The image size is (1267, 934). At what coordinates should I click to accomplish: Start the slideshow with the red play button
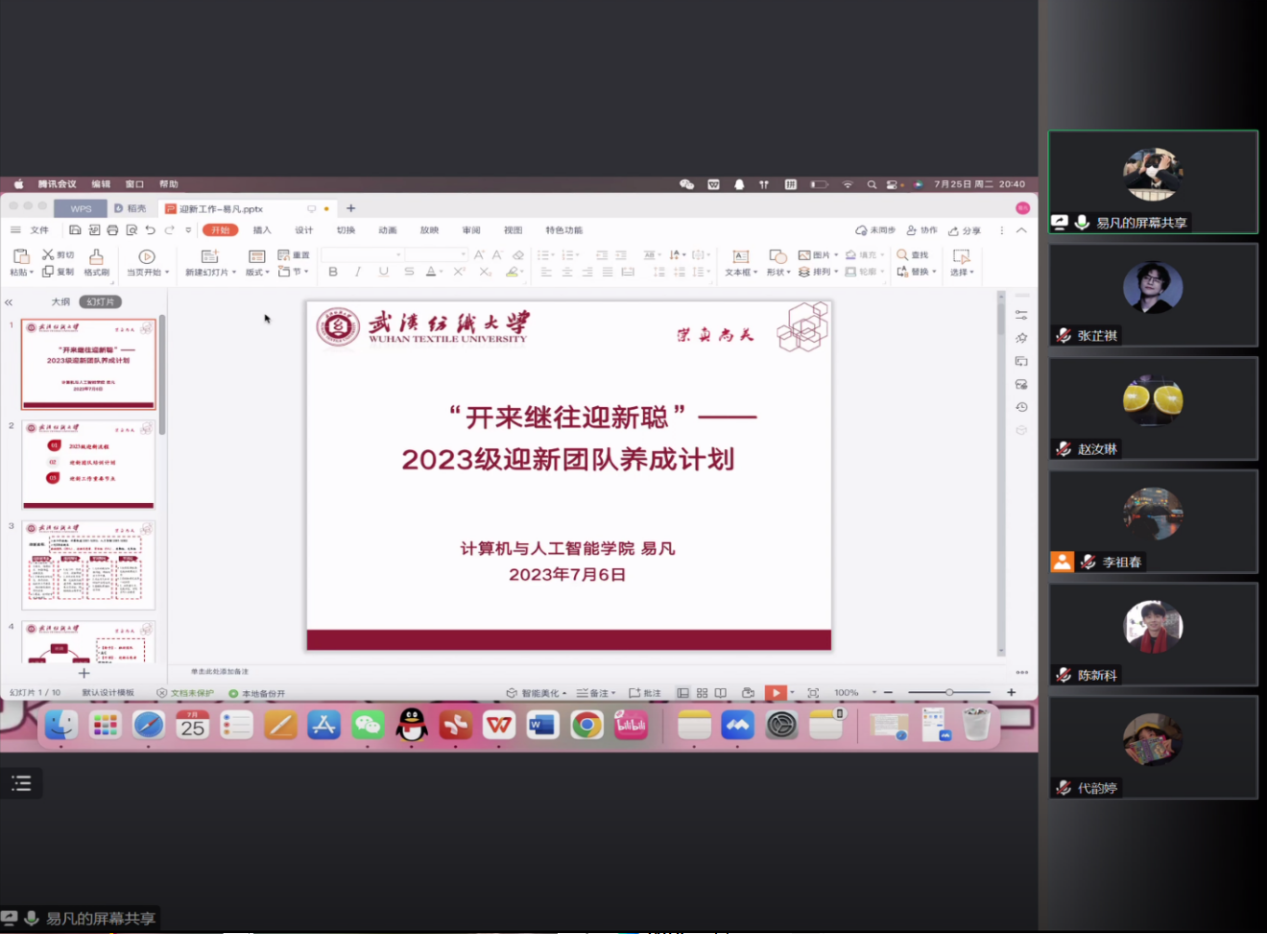coord(775,693)
